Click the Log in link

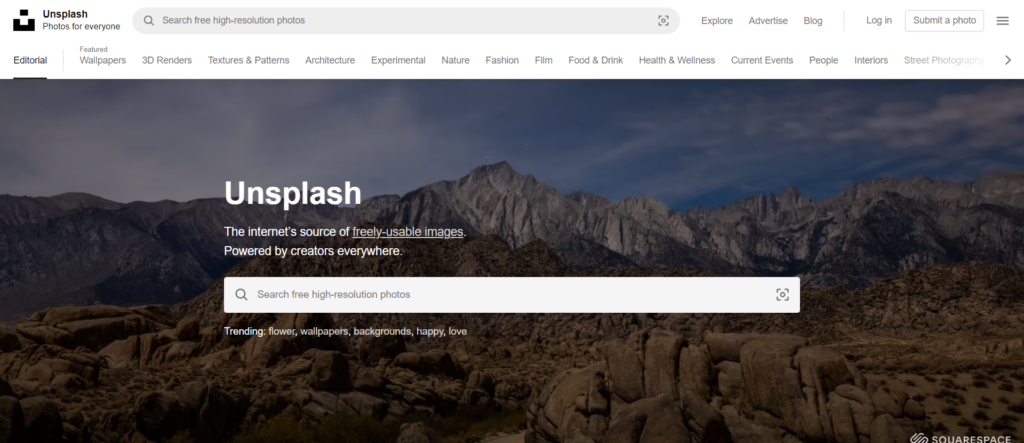(x=879, y=20)
